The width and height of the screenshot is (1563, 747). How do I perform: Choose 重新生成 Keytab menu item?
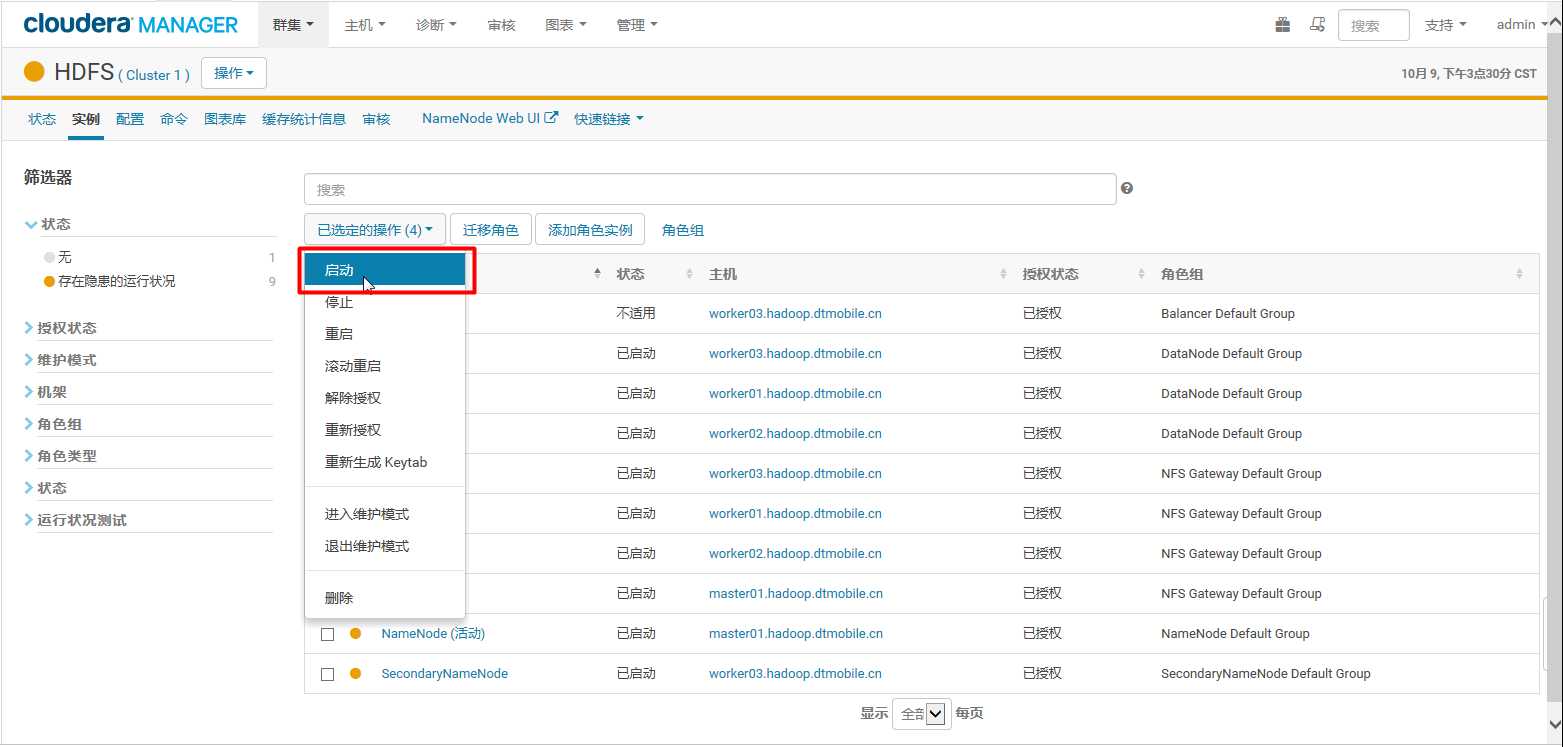tap(385, 462)
